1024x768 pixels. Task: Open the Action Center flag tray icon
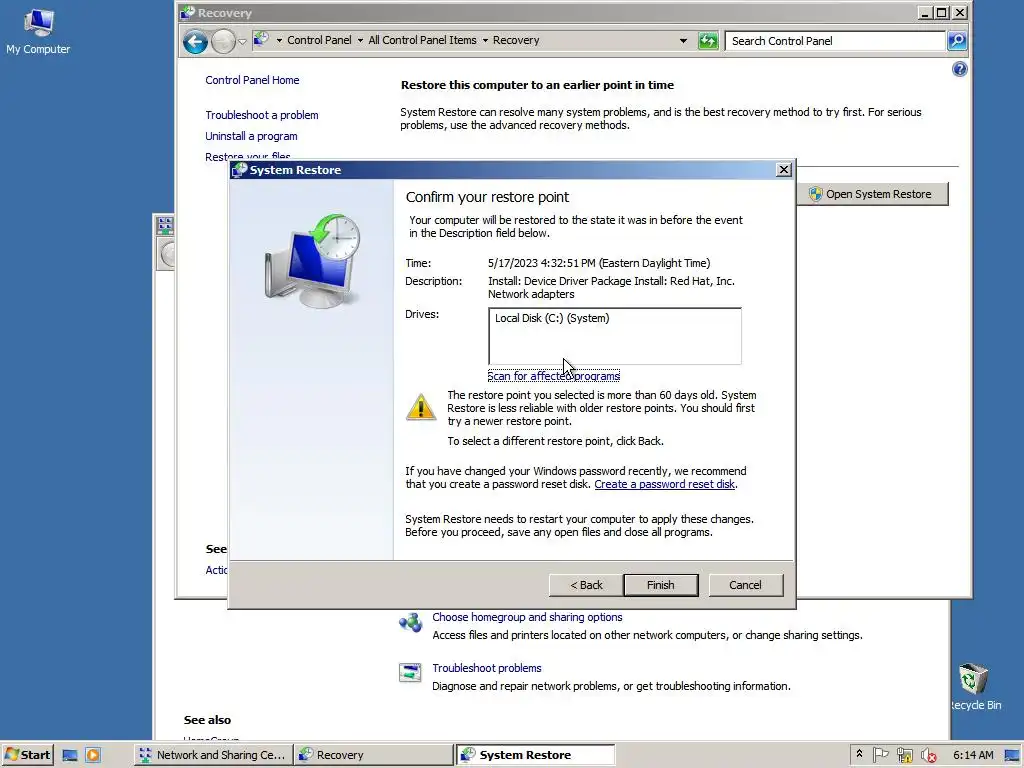pyautogui.click(x=880, y=755)
